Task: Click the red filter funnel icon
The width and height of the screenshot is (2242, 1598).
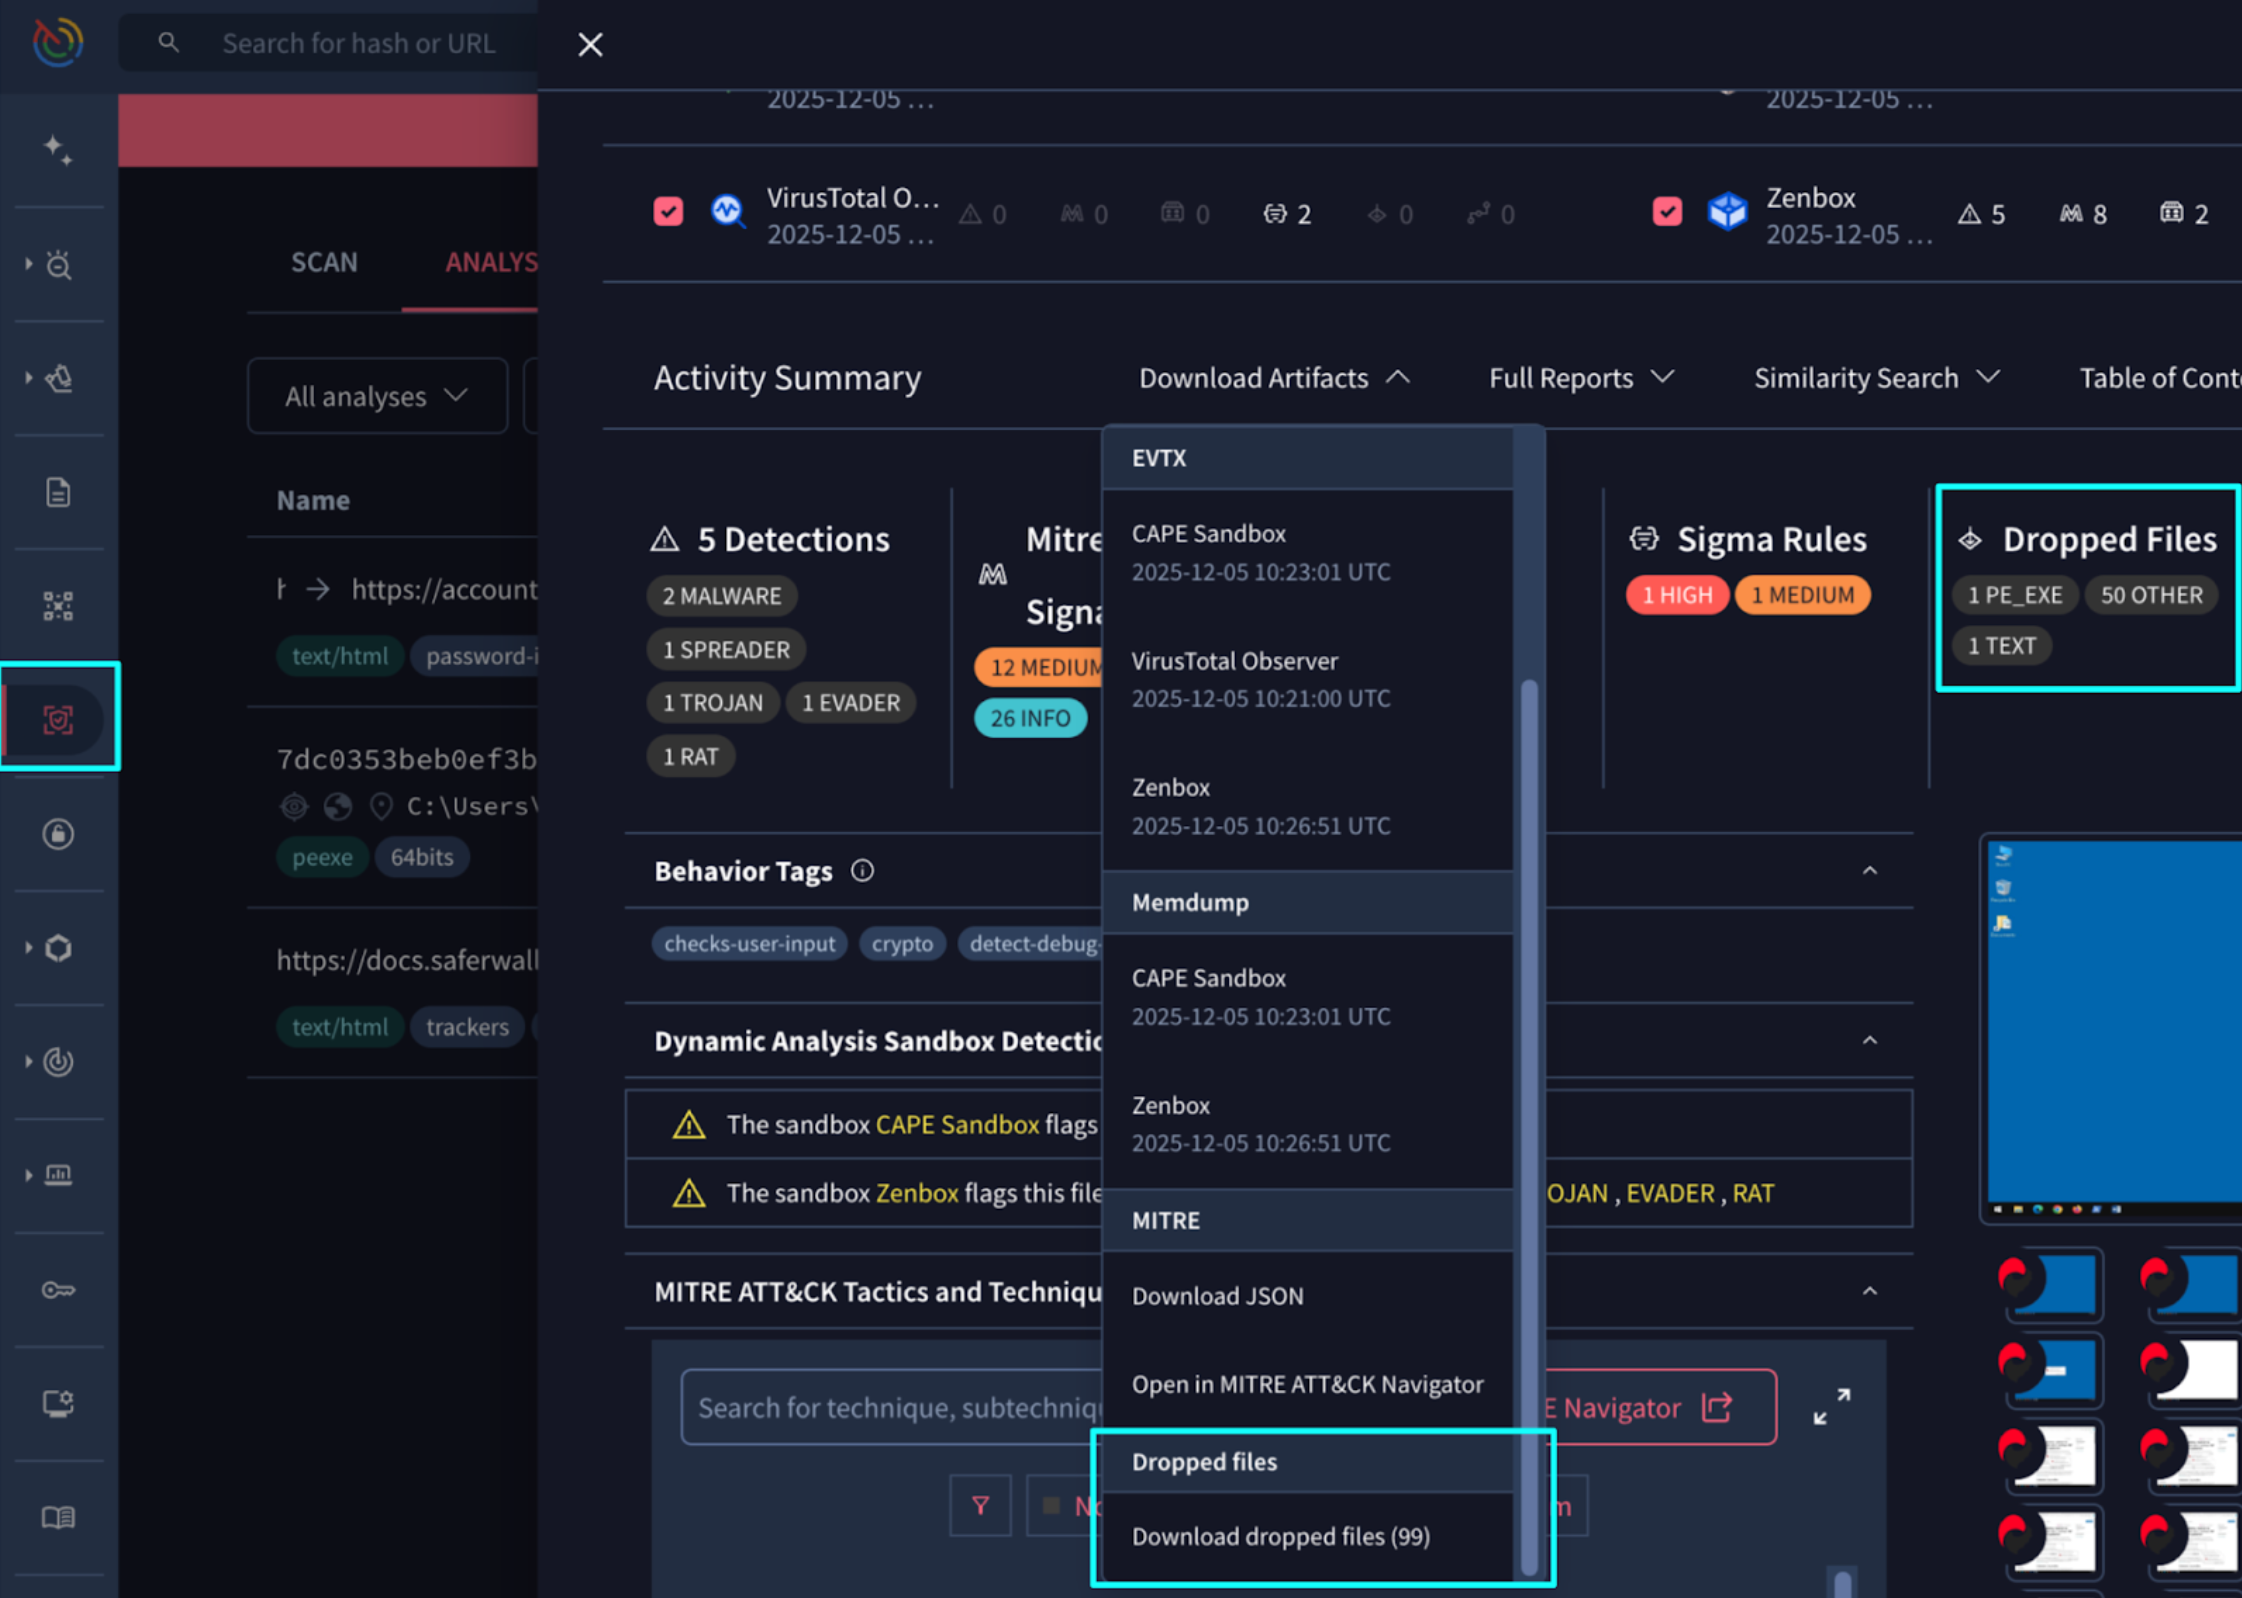Action: (x=980, y=1505)
